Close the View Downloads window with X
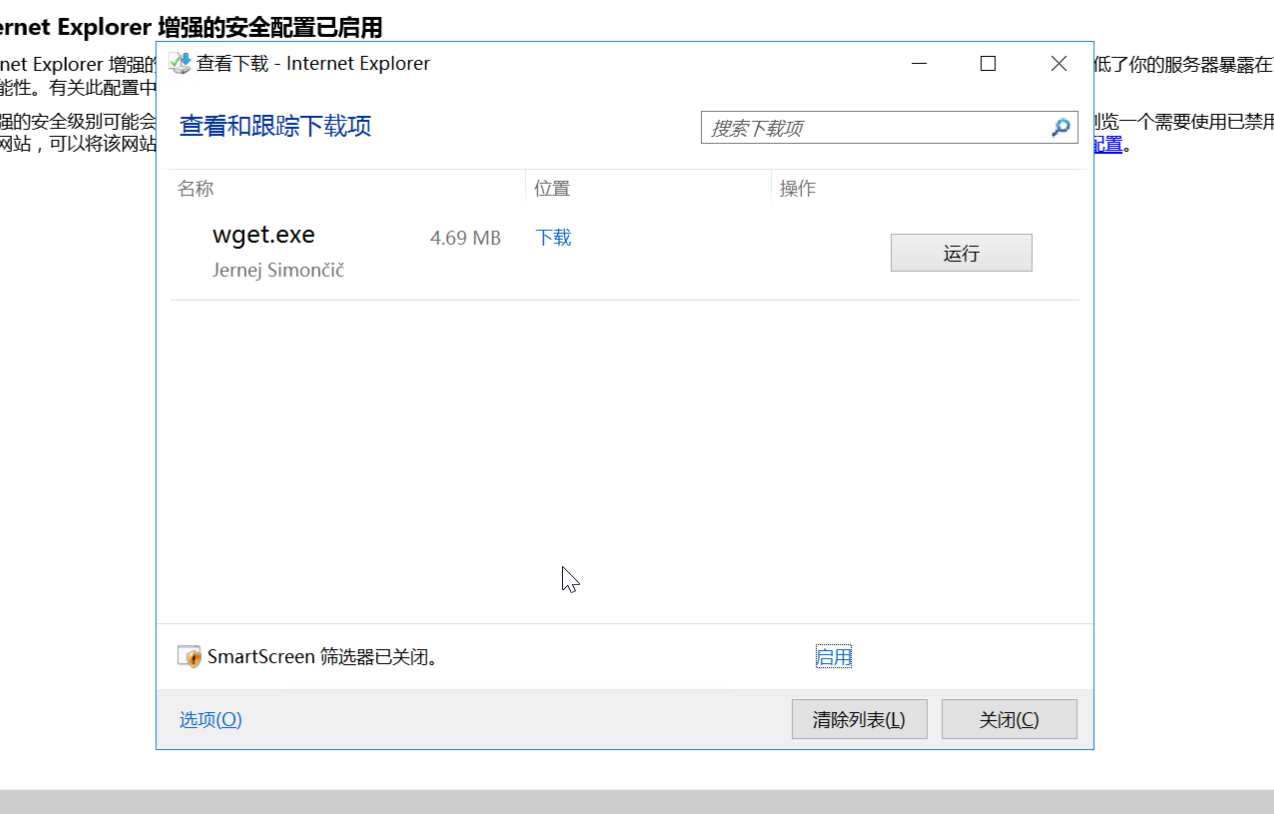The image size is (1274, 814). point(1059,63)
